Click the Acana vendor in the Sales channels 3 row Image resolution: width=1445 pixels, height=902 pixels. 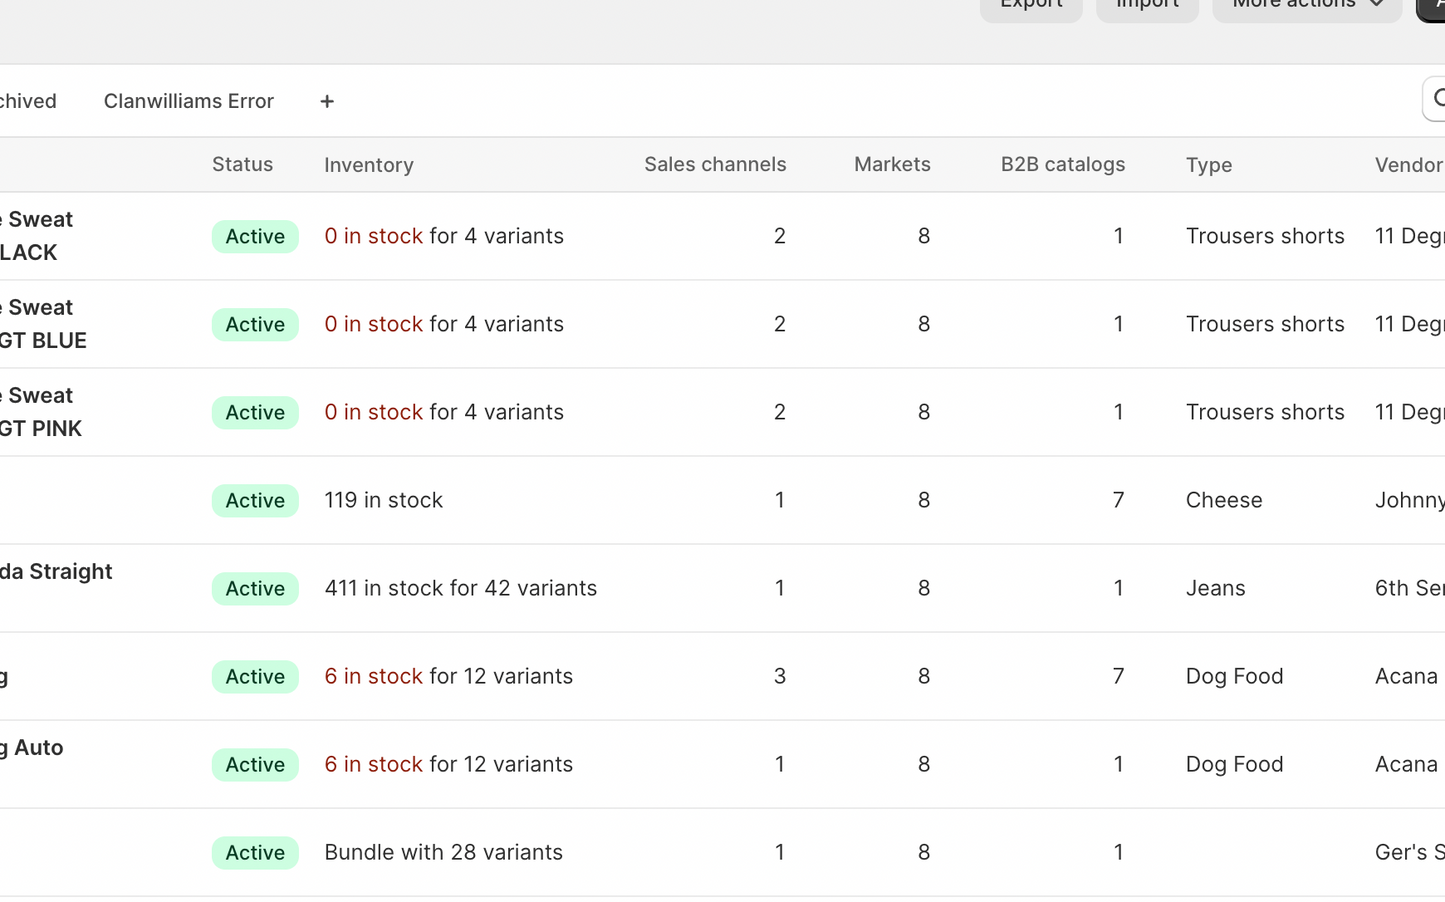coord(1406,676)
